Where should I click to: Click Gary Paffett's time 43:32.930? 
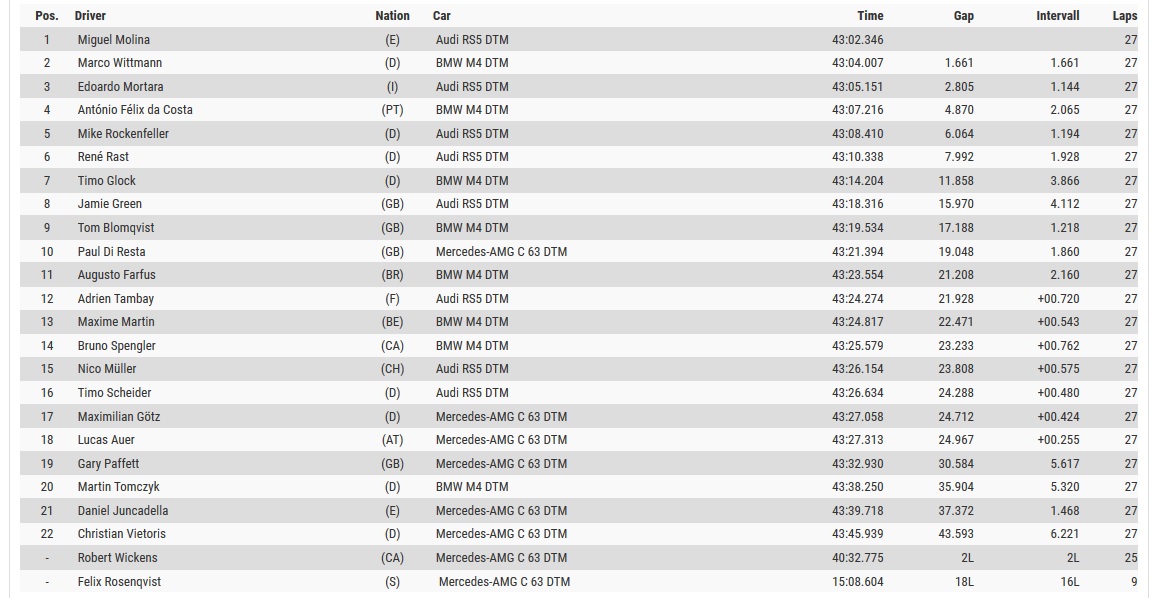pyautogui.click(x=857, y=464)
